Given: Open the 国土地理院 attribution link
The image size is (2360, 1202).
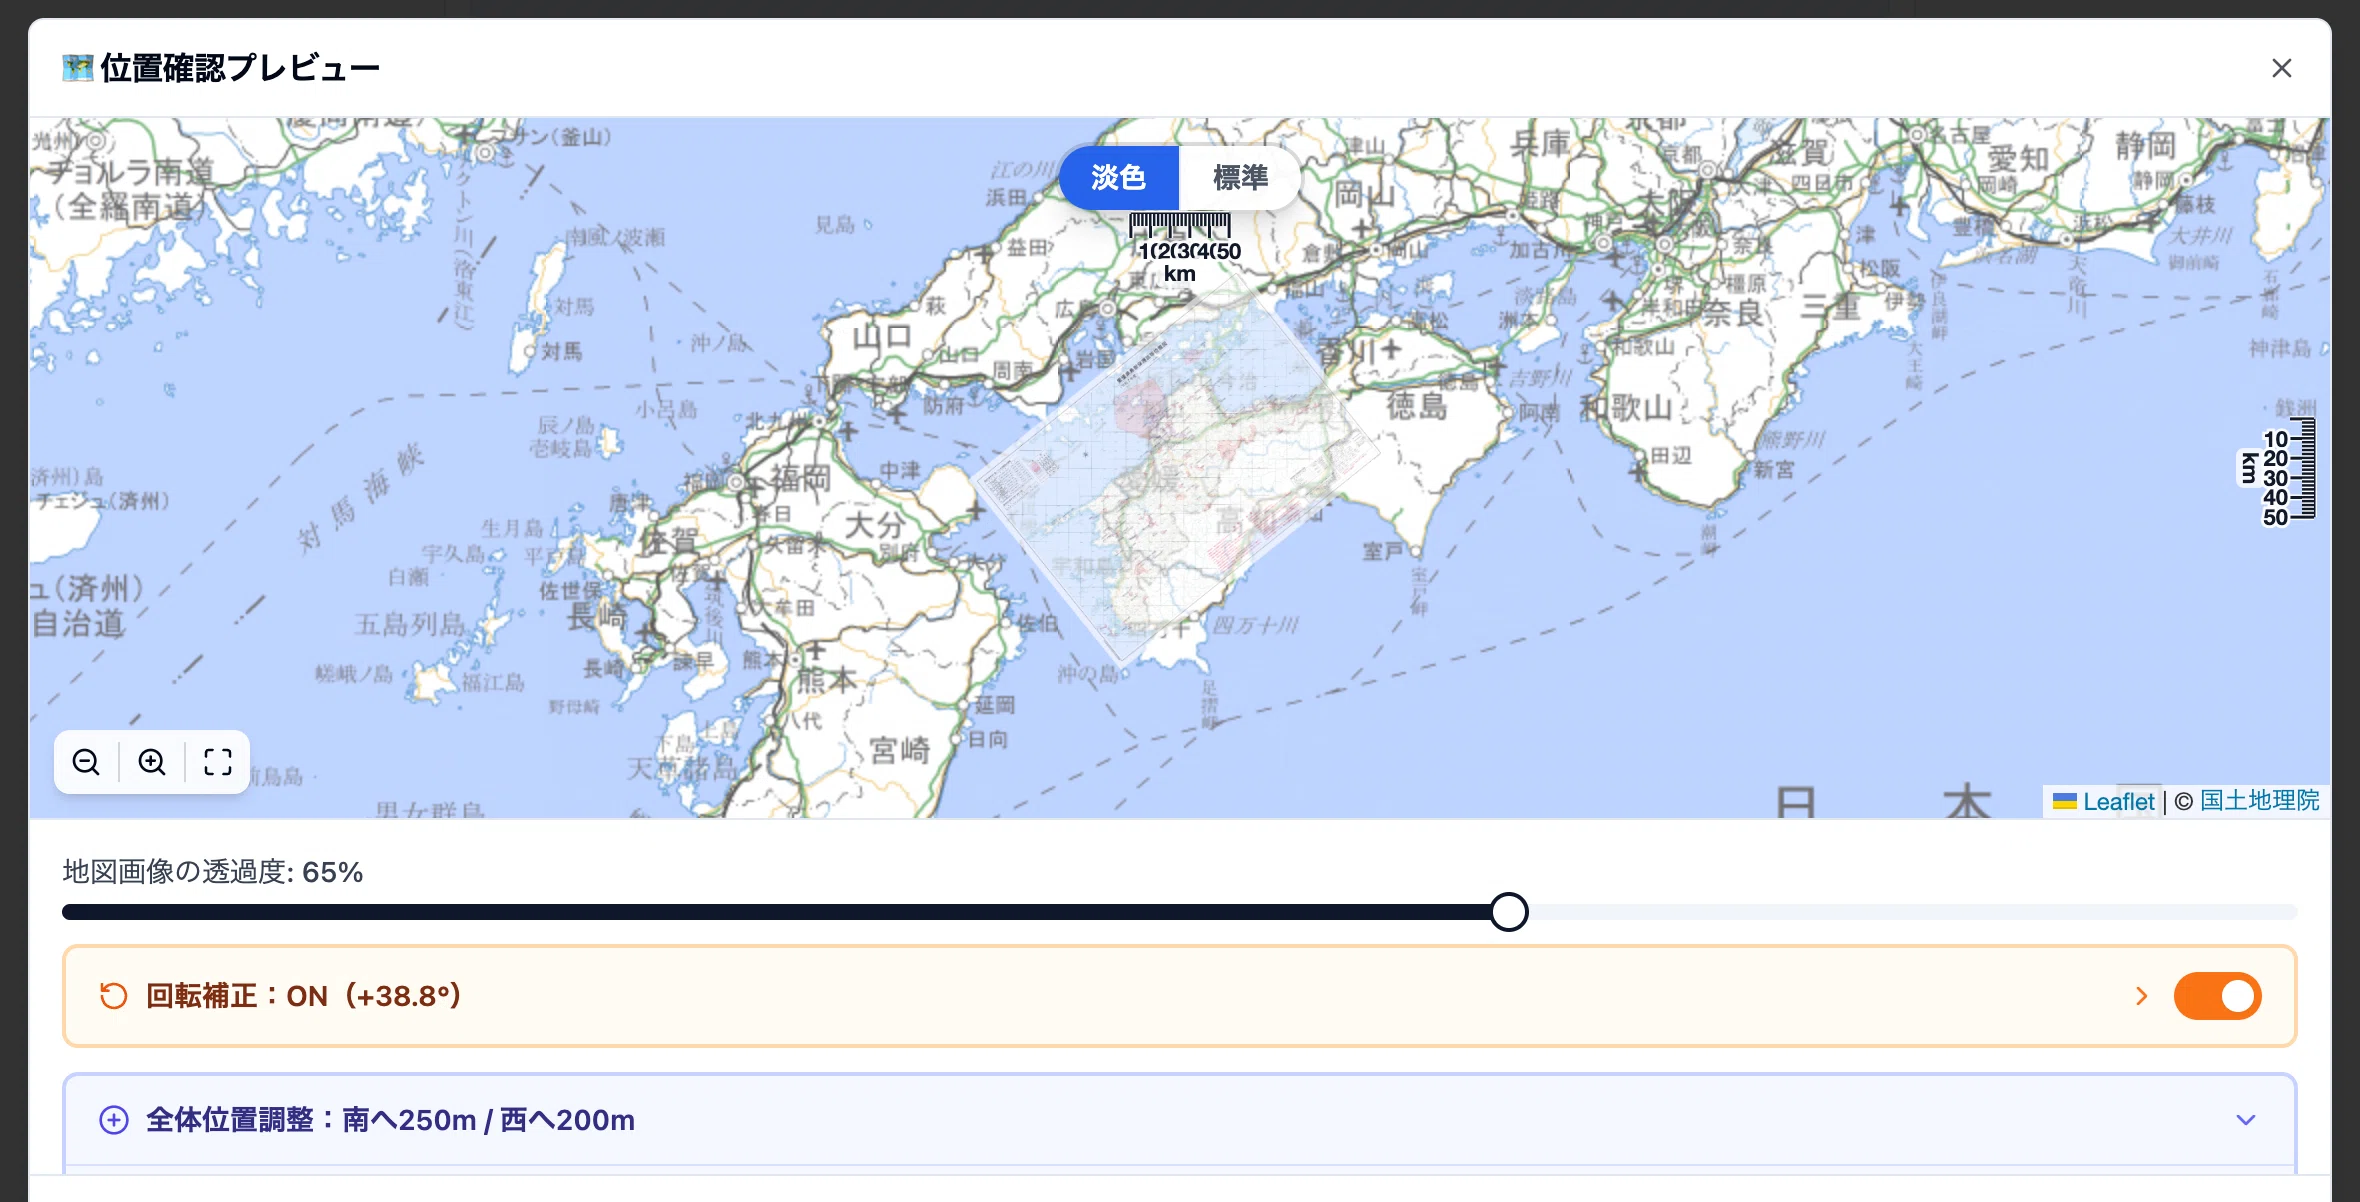Looking at the screenshot, I should 2259,801.
